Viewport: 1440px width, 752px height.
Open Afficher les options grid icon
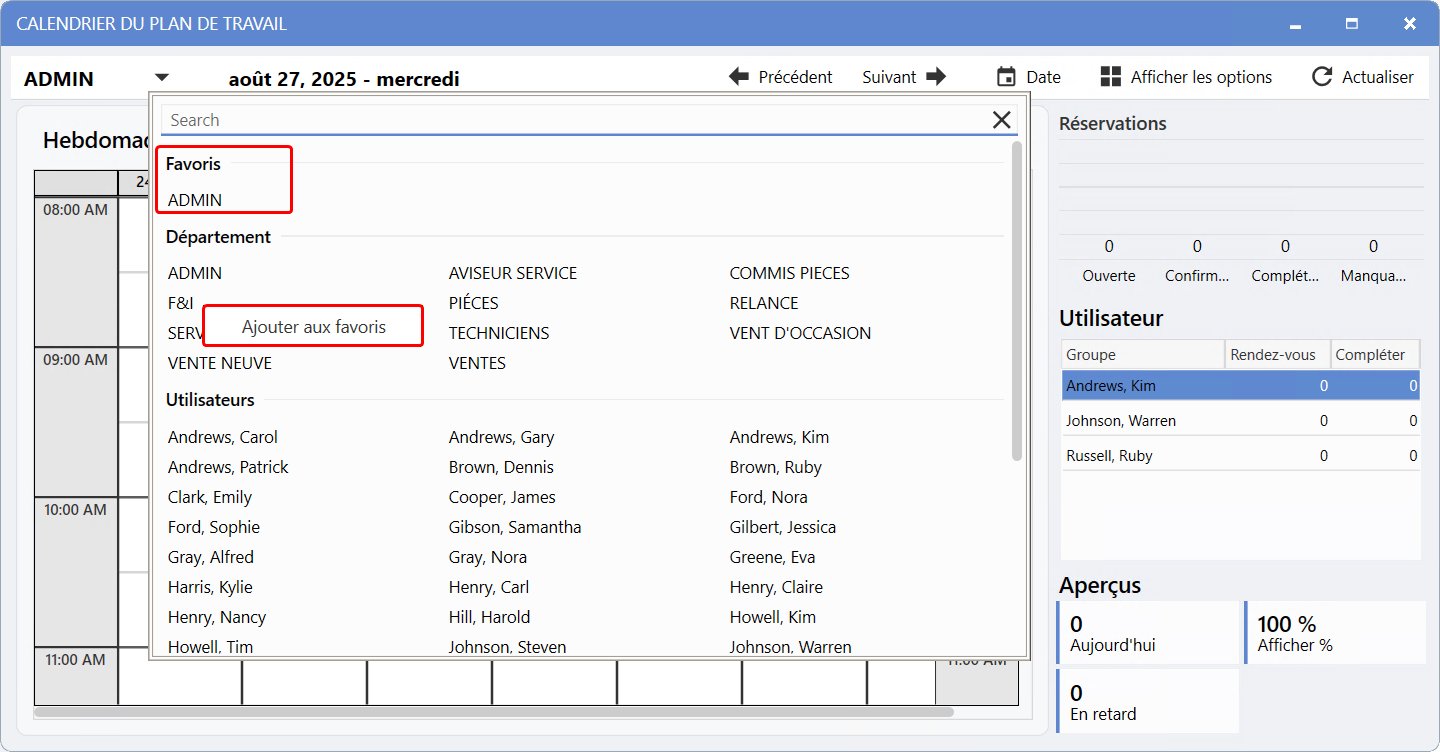[1110, 77]
